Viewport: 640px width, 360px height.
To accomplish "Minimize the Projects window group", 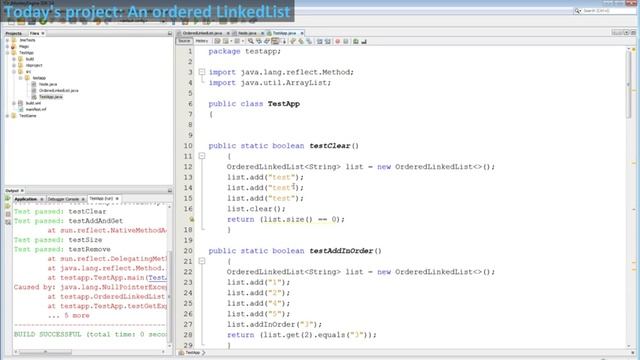I will point(170,33).
